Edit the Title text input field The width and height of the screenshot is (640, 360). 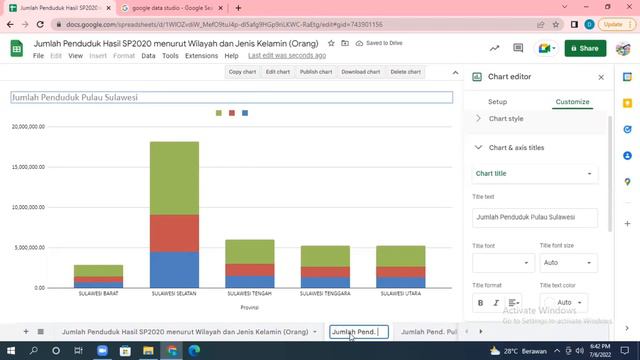pyautogui.click(x=535, y=218)
